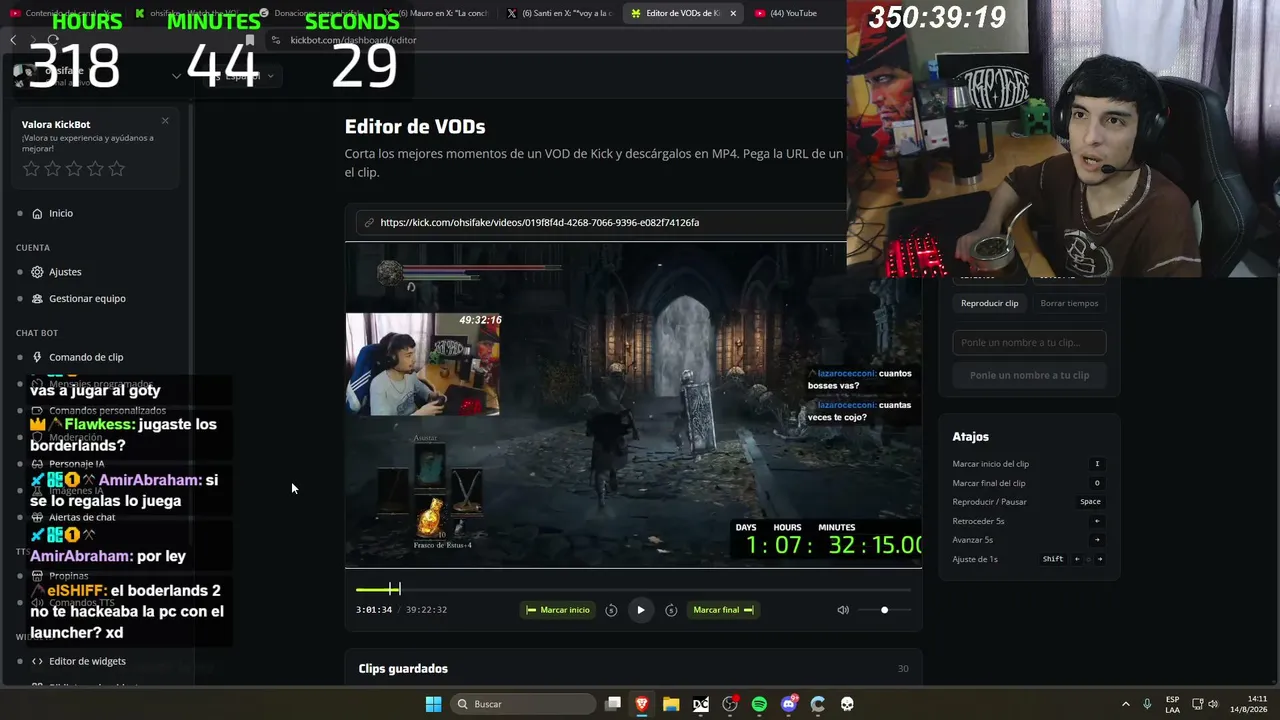This screenshot has width=1280, height=720.
Task: Click the timeline playhead marker
Action: [399, 589]
